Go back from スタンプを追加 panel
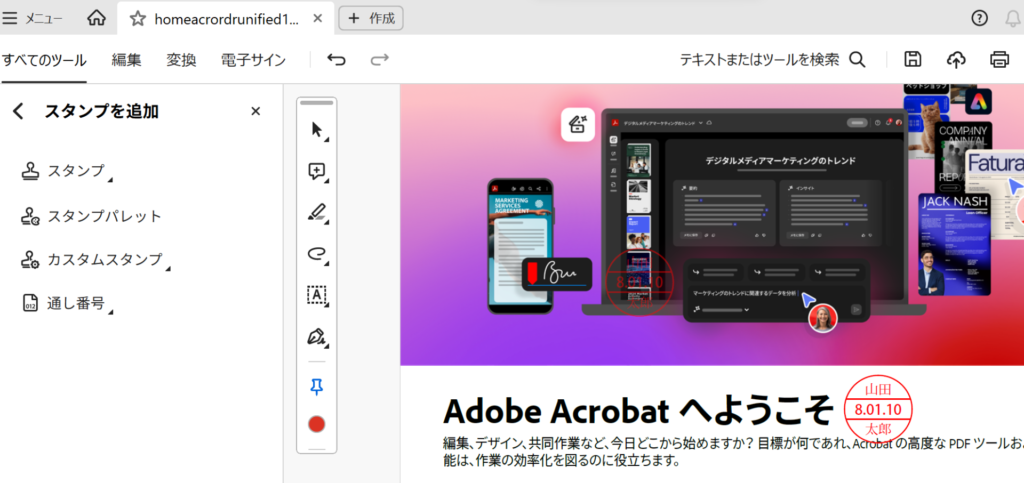Viewport: 1024px width, 483px height. [x=18, y=112]
